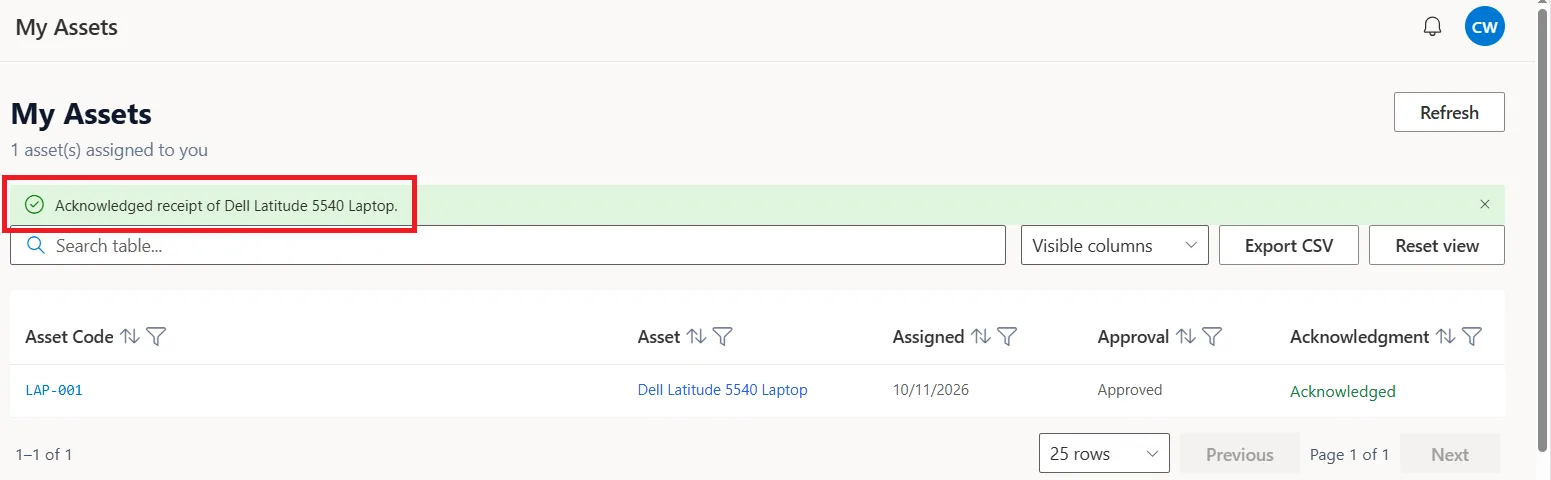Sort by Asset Code column

[130, 337]
